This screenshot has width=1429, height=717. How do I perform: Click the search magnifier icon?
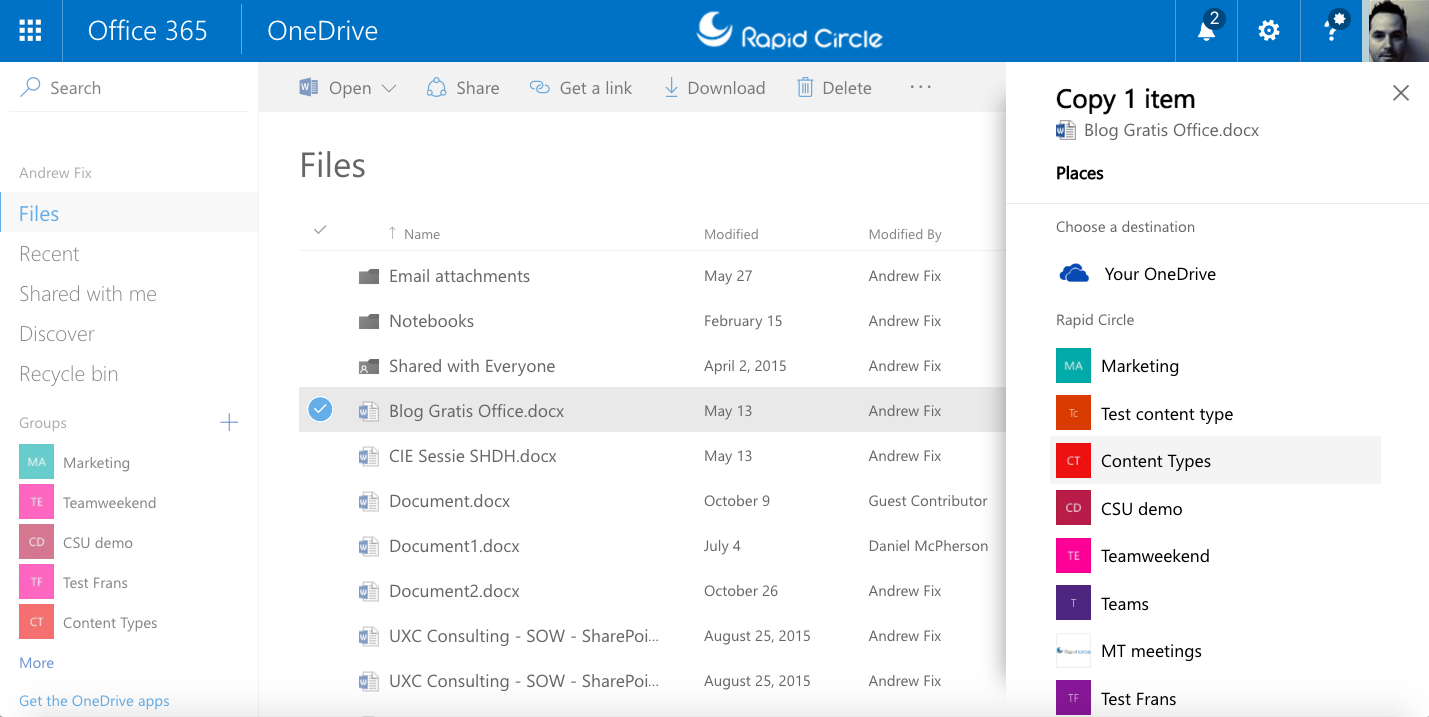(x=30, y=87)
